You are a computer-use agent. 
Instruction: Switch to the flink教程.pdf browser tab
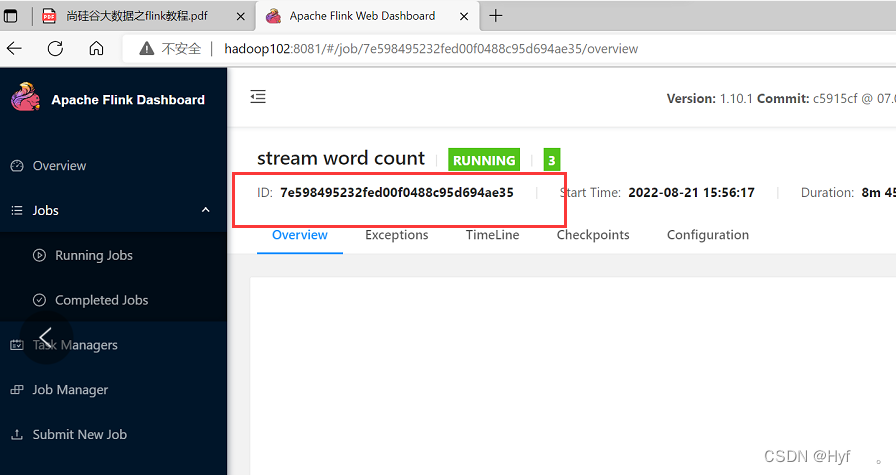(137, 16)
